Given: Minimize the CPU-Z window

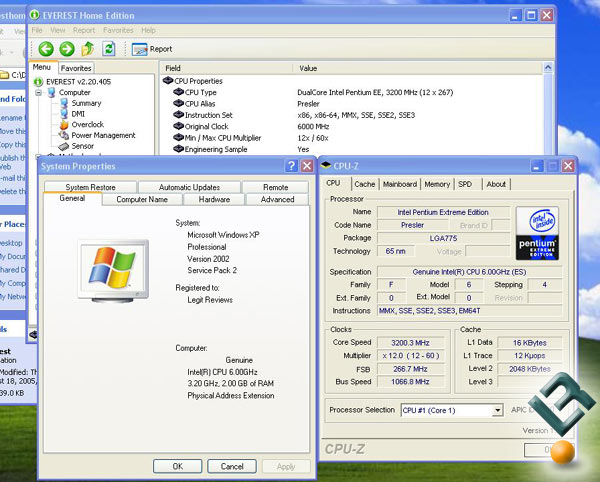Looking at the screenshot, I should pos(536,166).
